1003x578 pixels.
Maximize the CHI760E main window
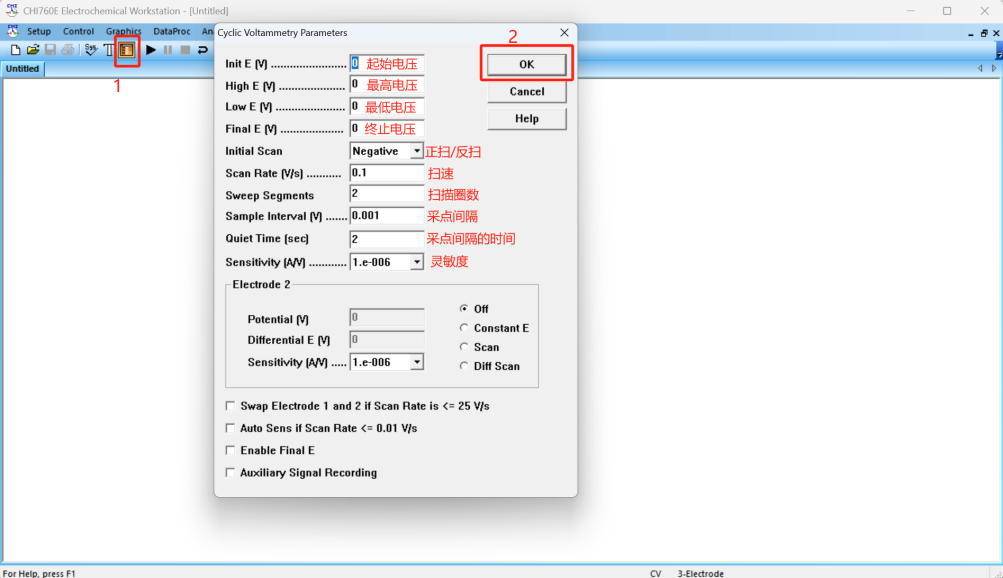click(947, 11)
